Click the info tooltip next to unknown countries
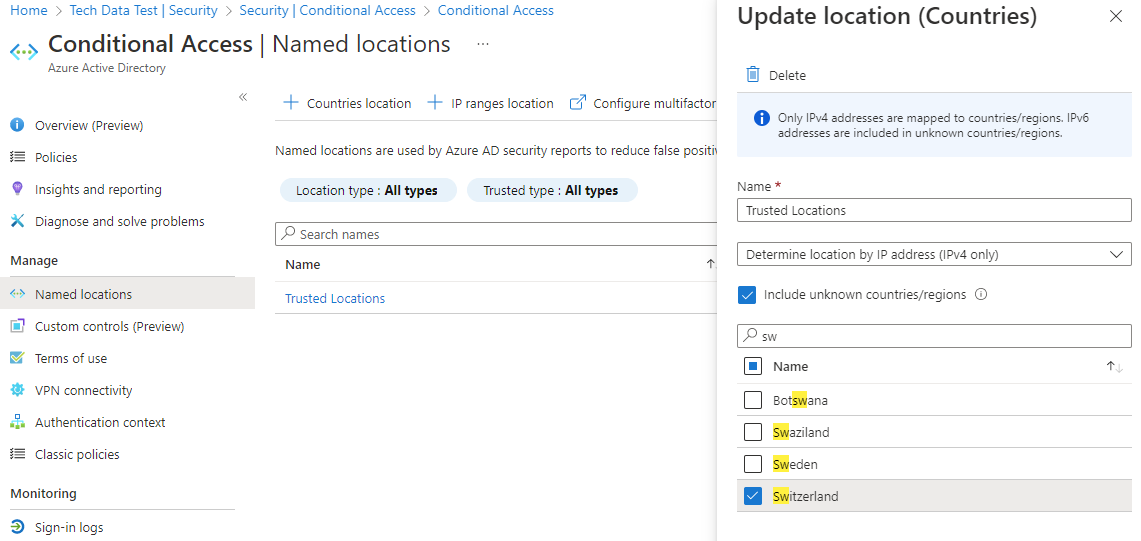 981,295
